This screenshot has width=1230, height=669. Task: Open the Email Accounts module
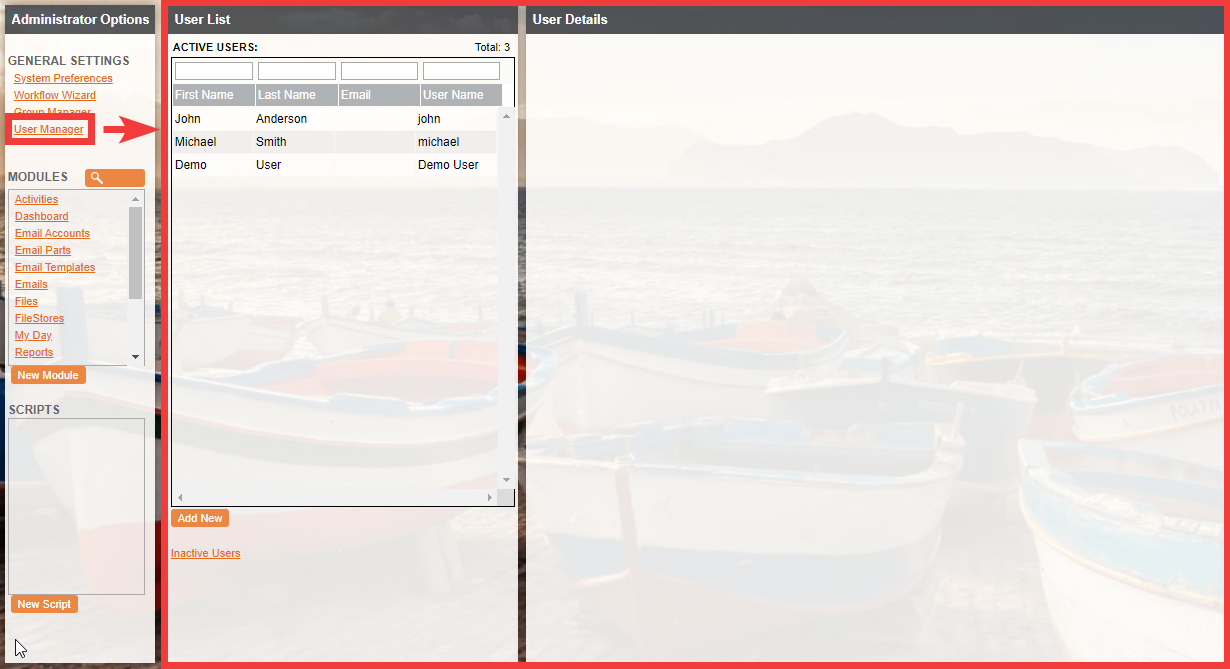pyautogui.click(x=52, y=233)
